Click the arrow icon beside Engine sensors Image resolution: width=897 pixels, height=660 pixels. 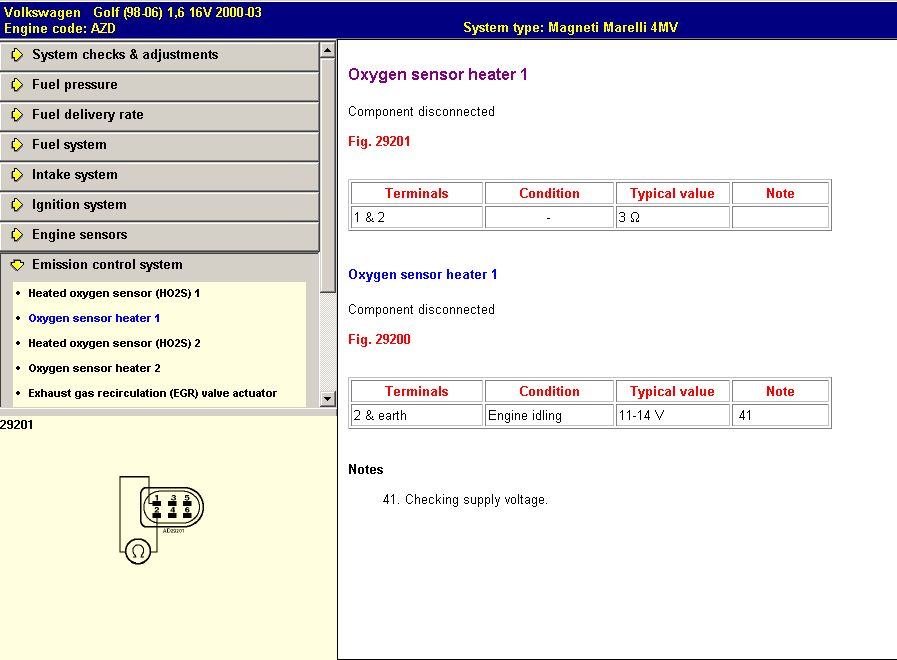pos(17,235)
